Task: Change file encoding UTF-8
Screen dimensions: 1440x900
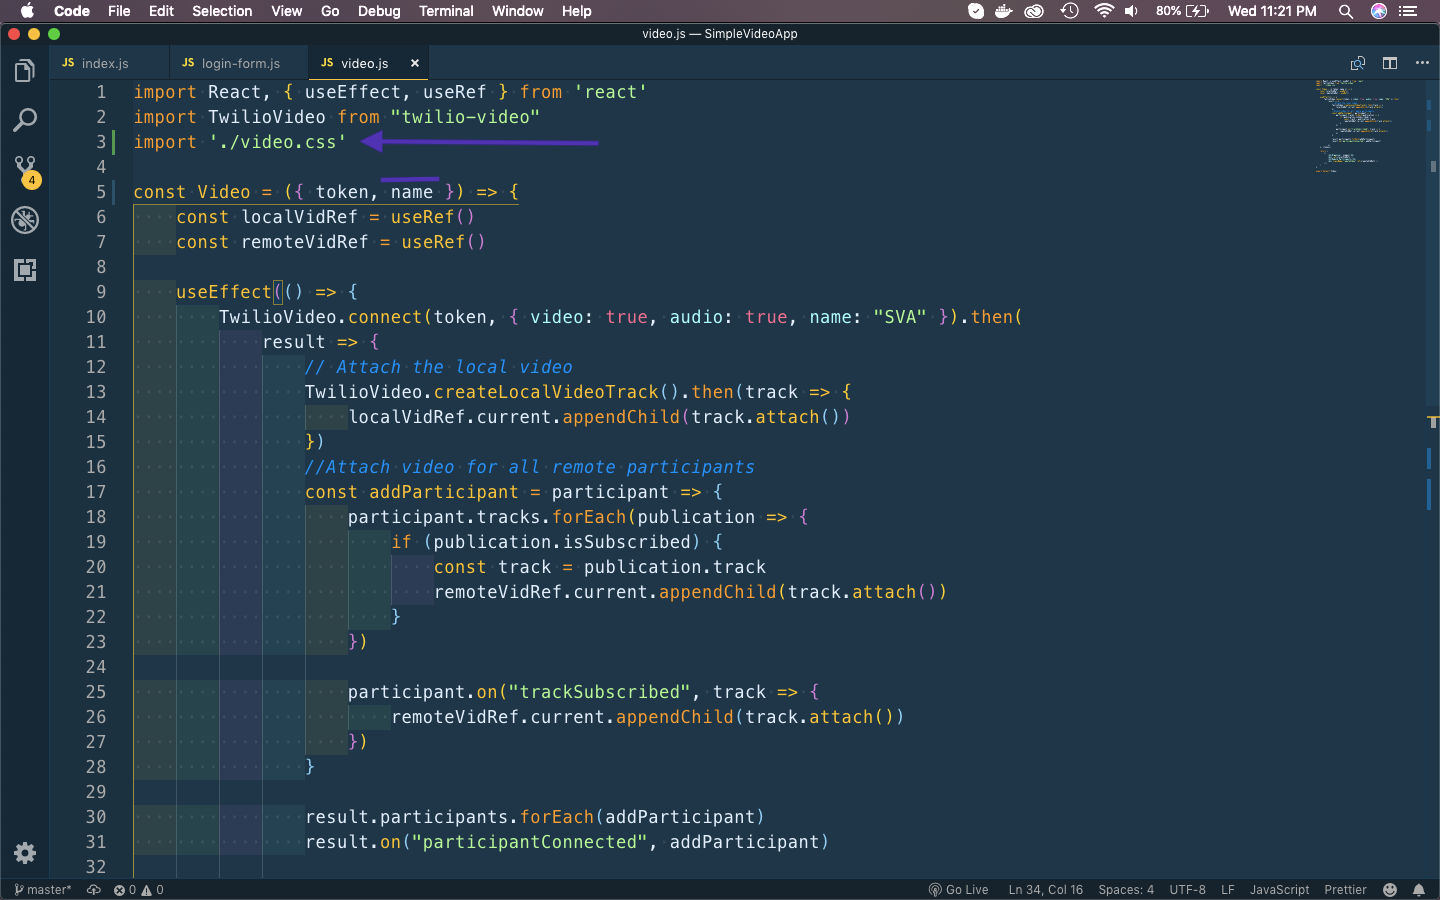Action: coord(1188,890)
